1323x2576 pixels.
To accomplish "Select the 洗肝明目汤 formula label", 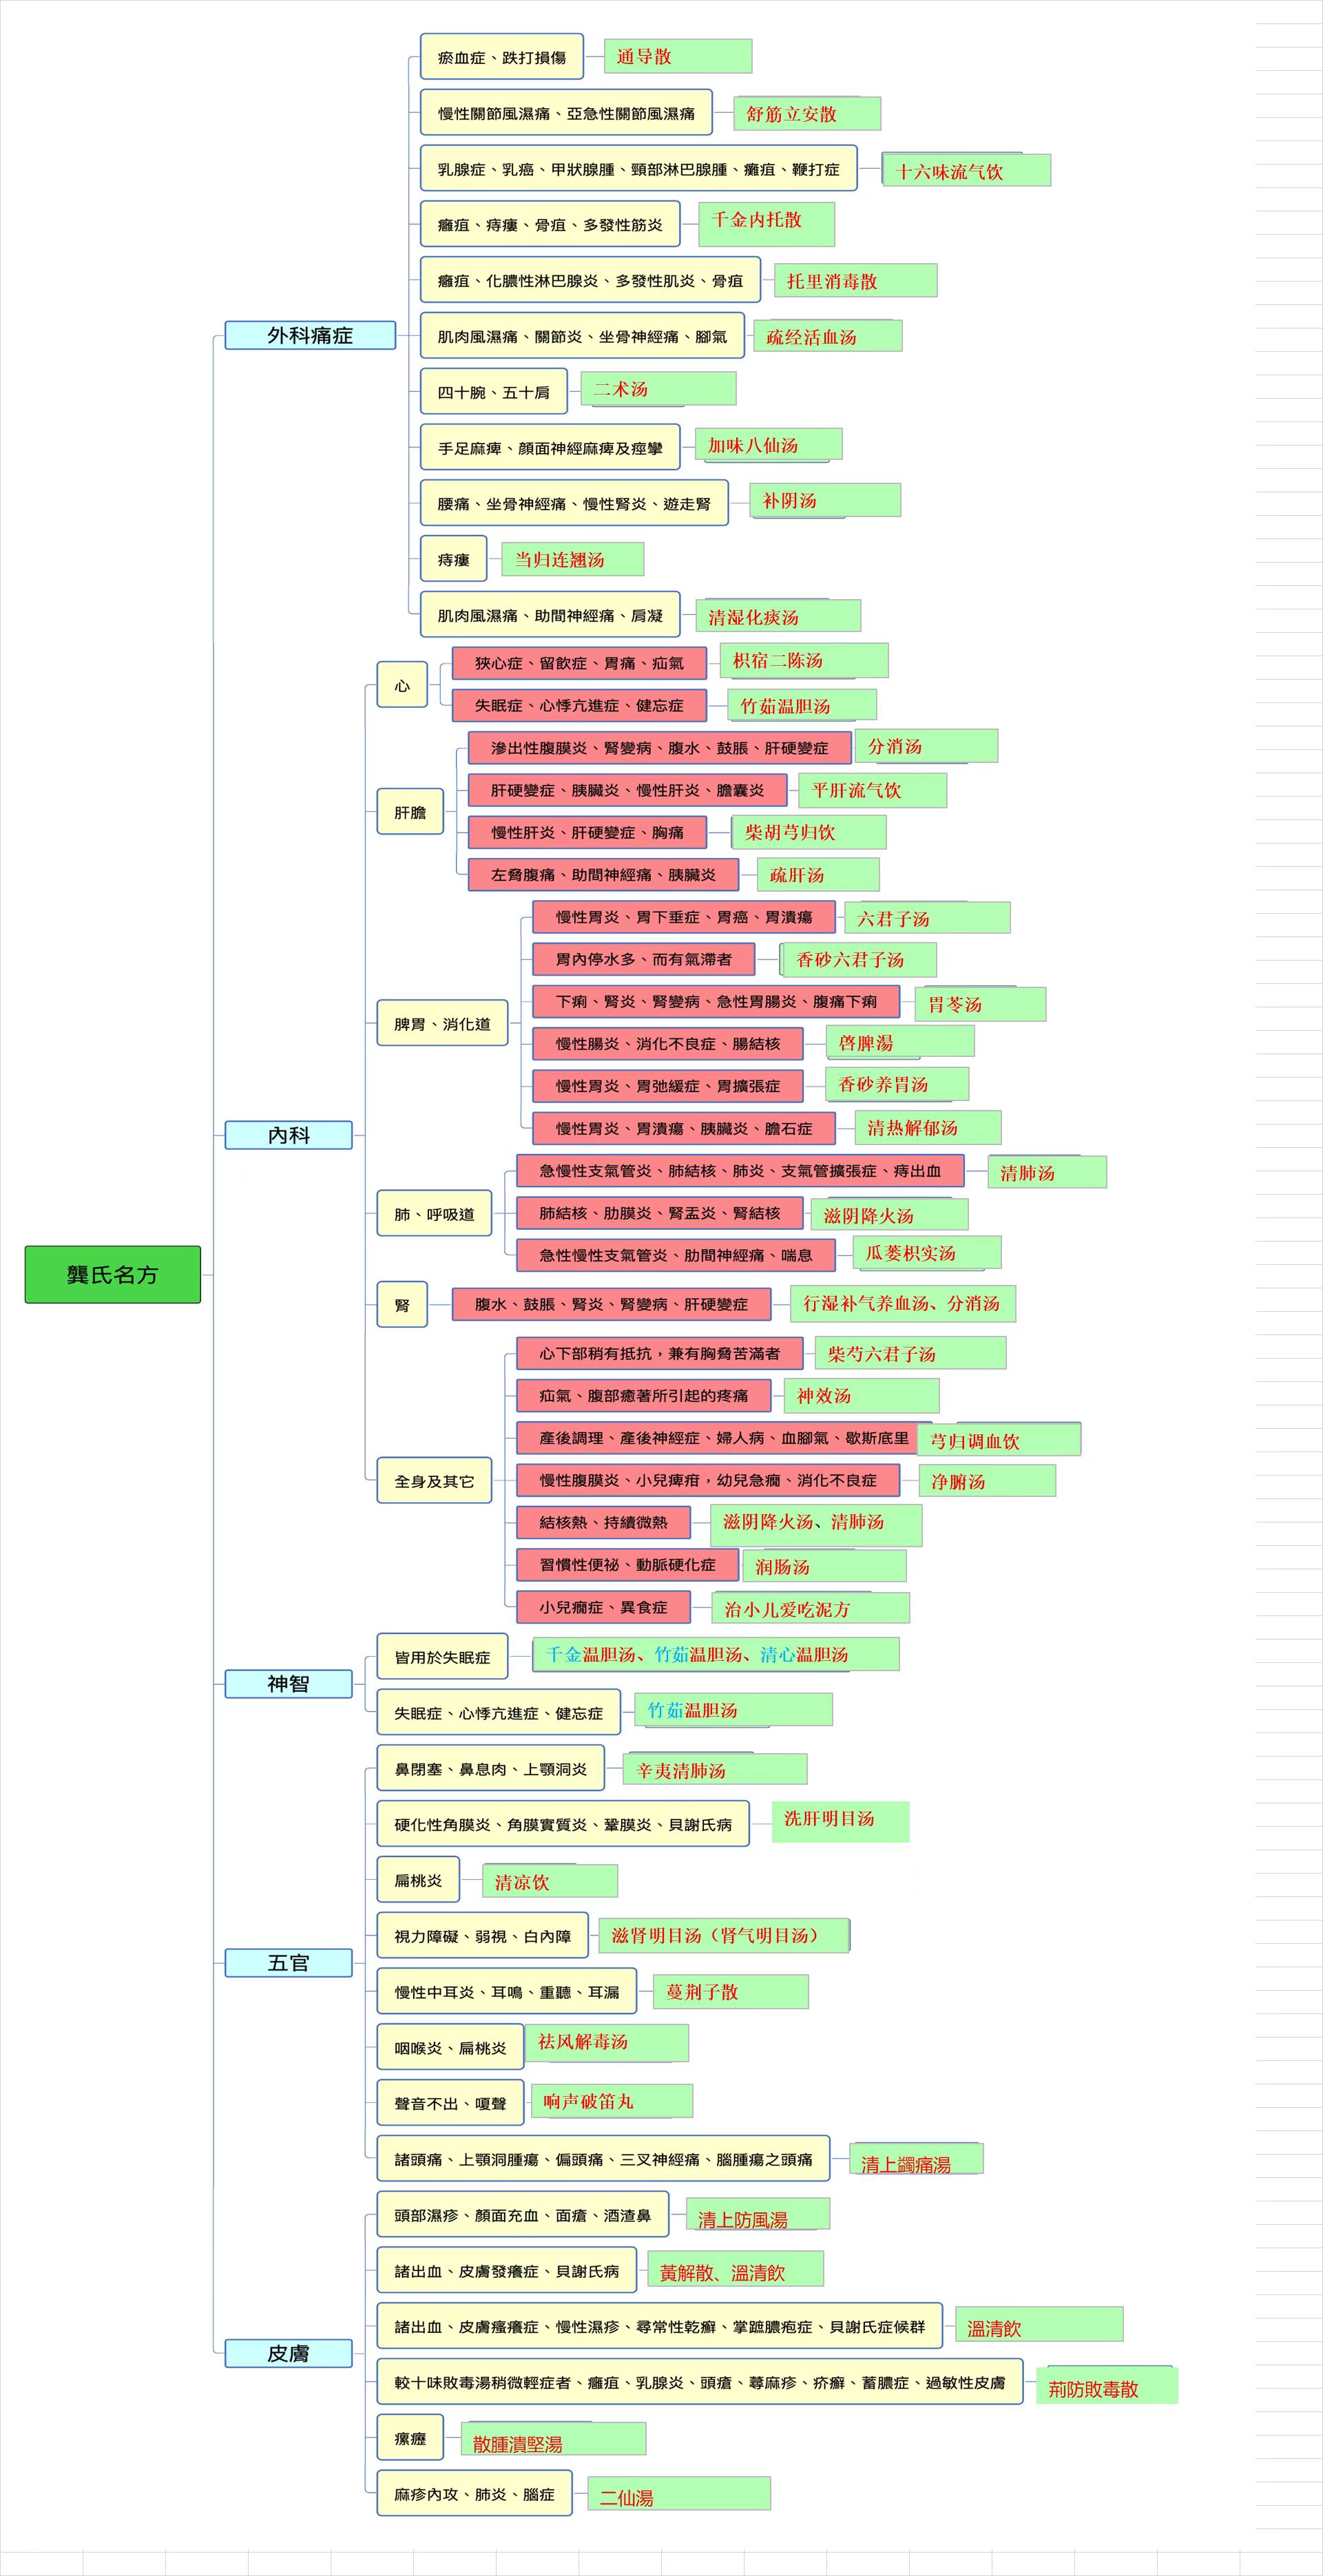I will (x=840, y=1821).
